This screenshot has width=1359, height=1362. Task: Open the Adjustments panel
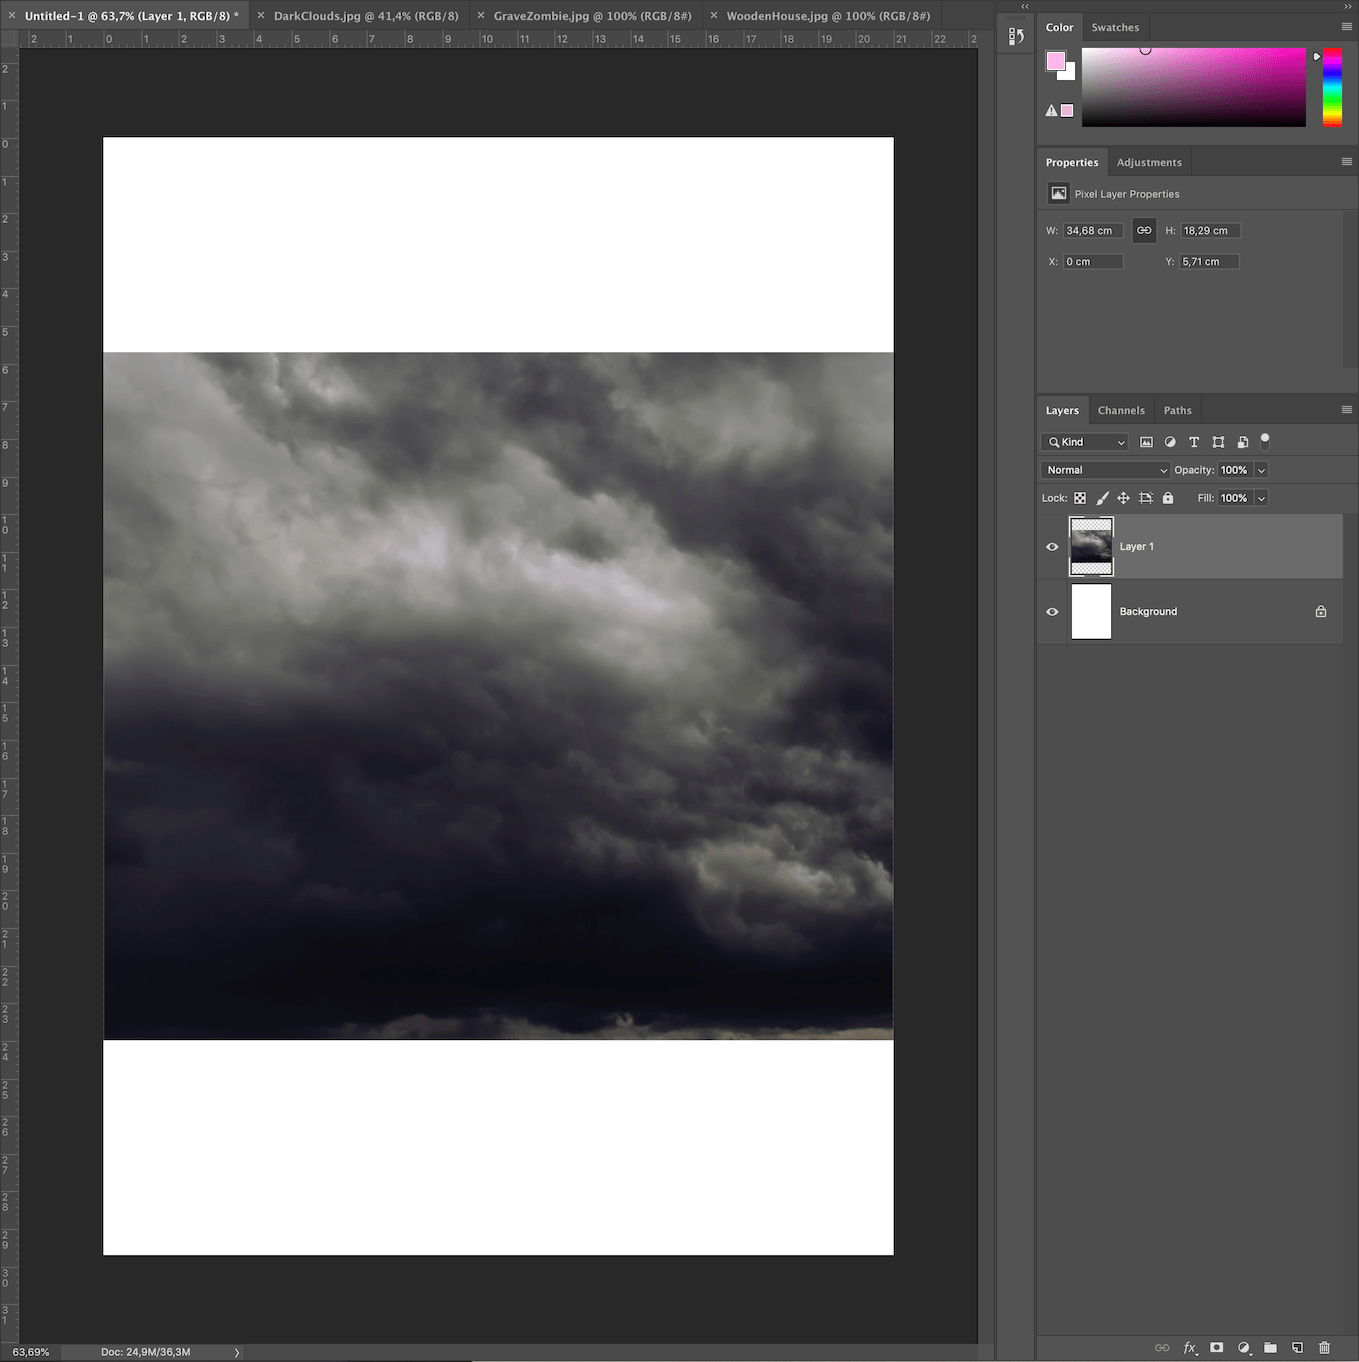pos(1149,161)
